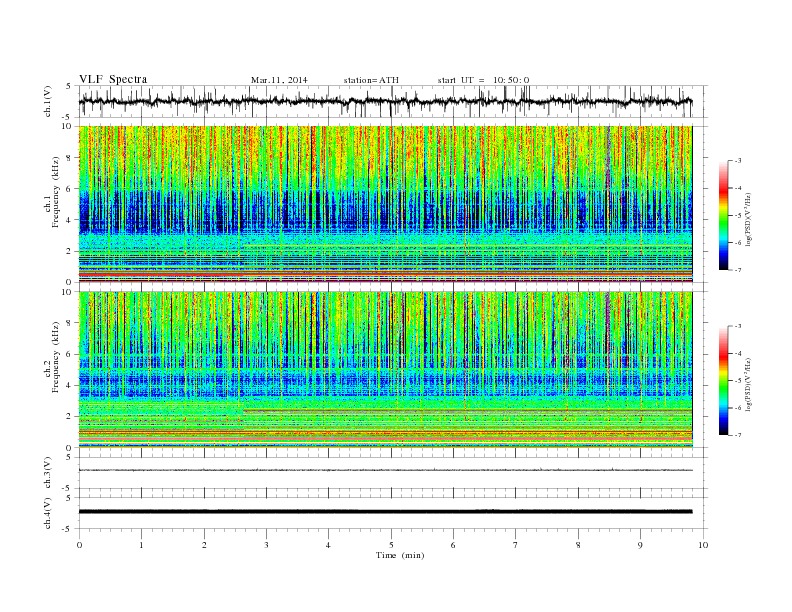Click inside the ch.2 spectrogram panel
792x612 pixels.
click(x=385, y=370)
